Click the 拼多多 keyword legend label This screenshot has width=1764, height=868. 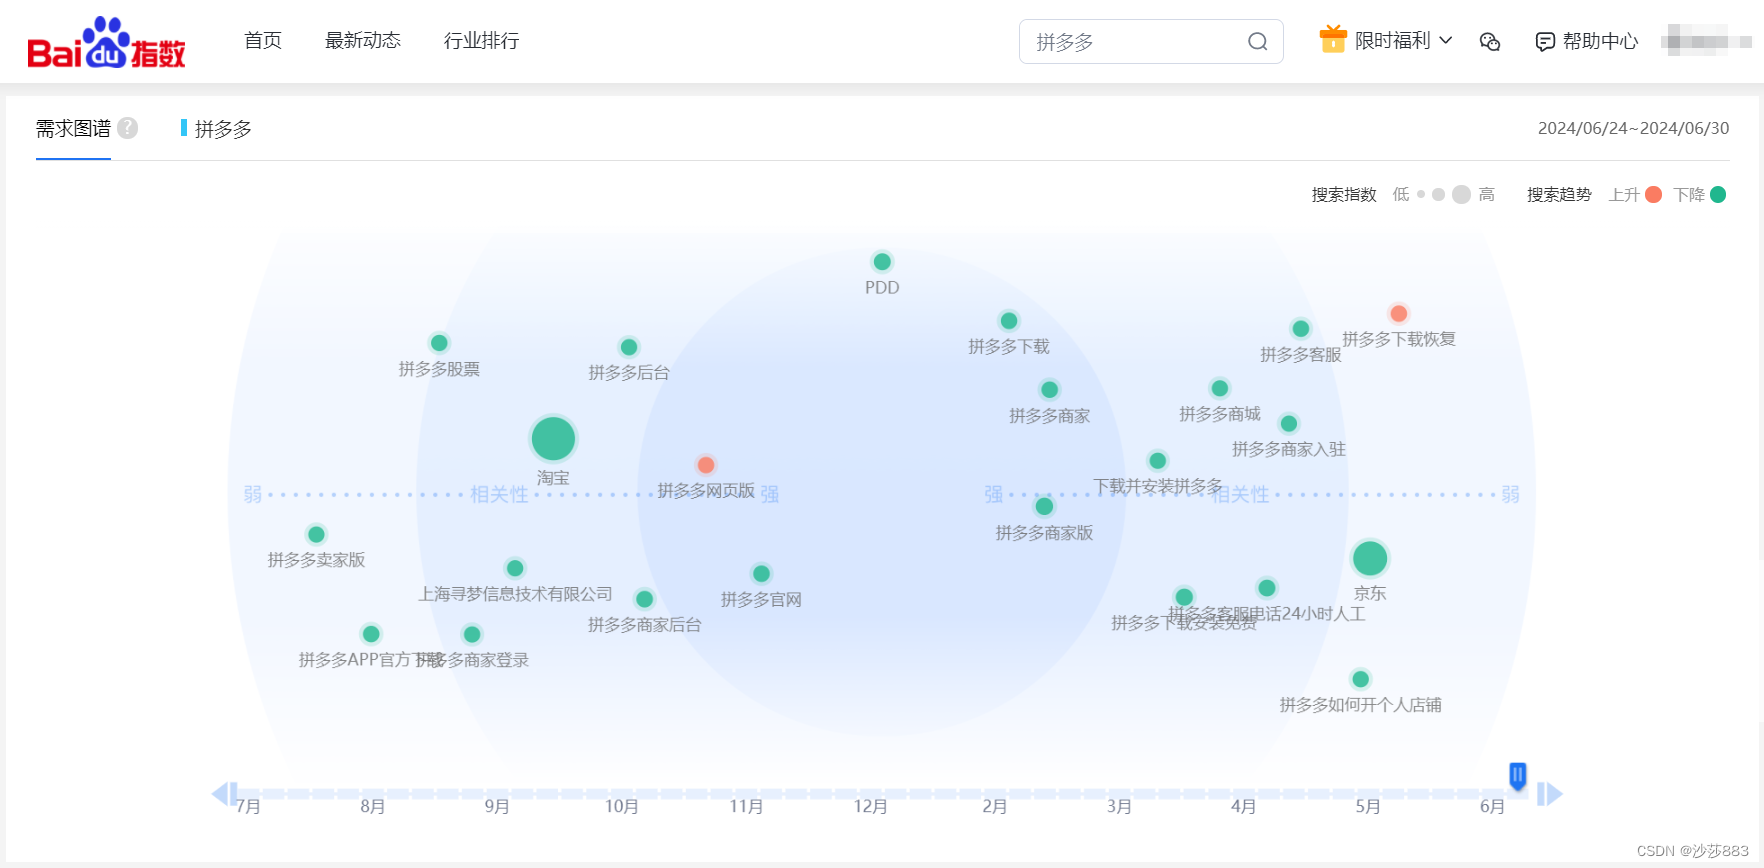[x=223, y=129]
